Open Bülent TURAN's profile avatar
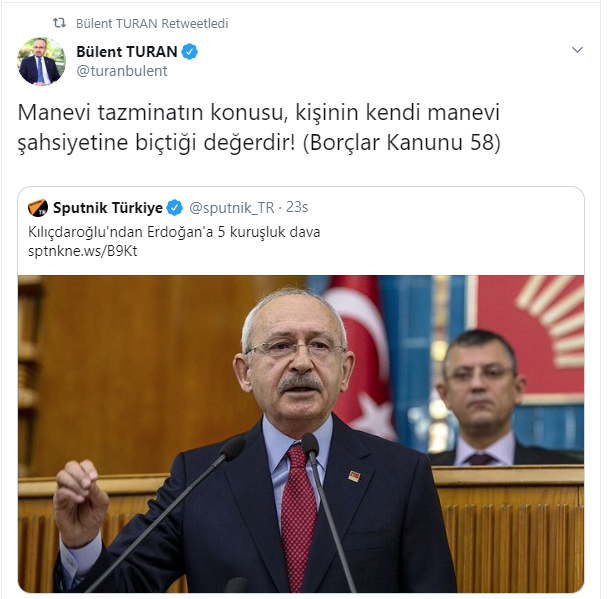The image size is (608, 599). point(41,61)
